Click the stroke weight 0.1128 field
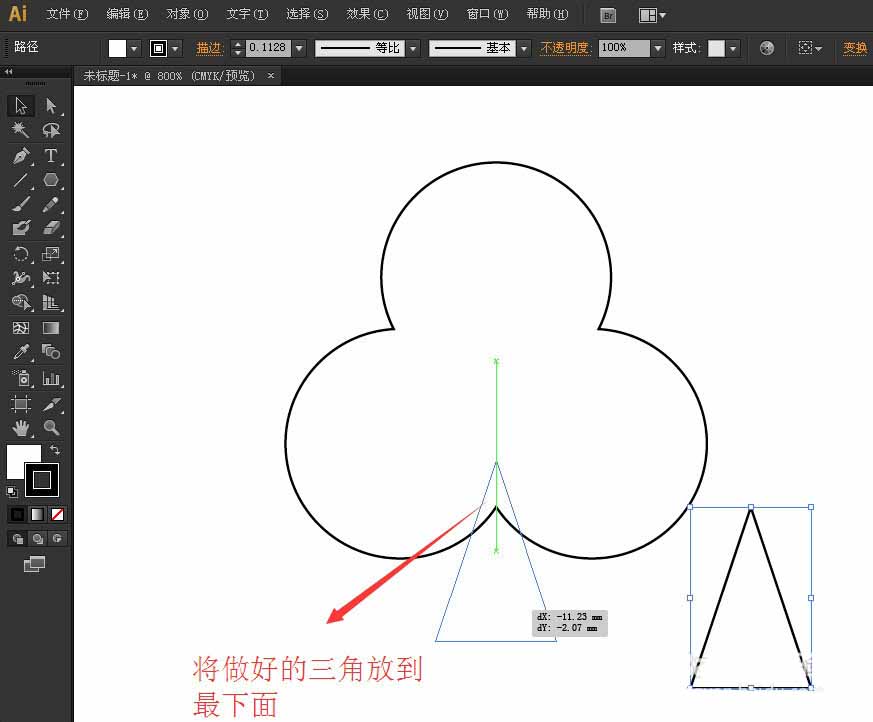The height and width of the screenshot is (722, 873). pos(268,48)
